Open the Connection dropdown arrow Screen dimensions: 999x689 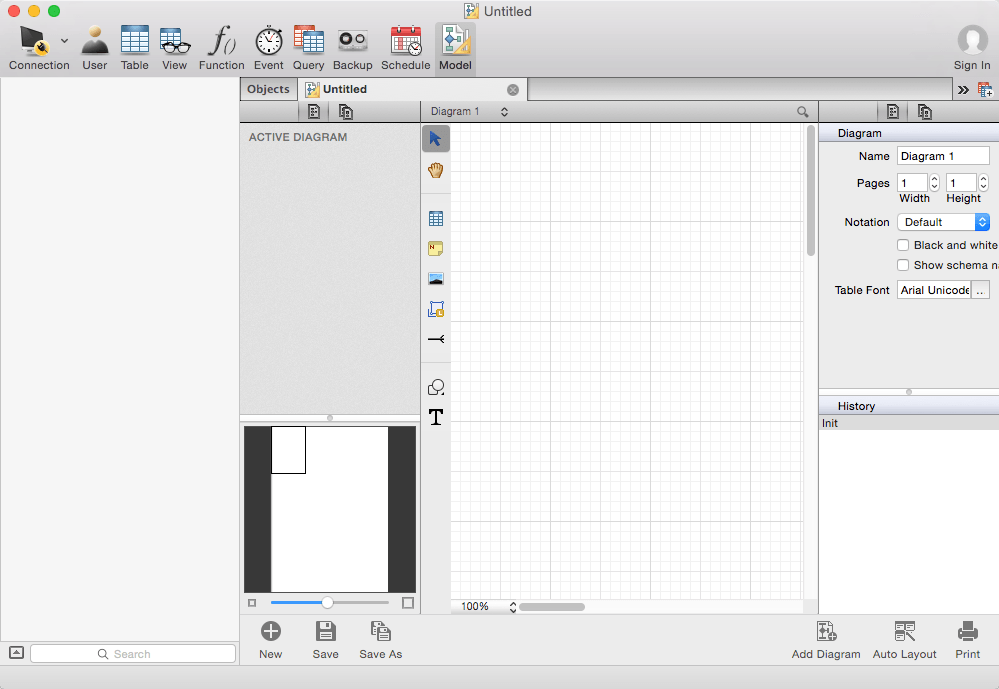click(64, 41)
